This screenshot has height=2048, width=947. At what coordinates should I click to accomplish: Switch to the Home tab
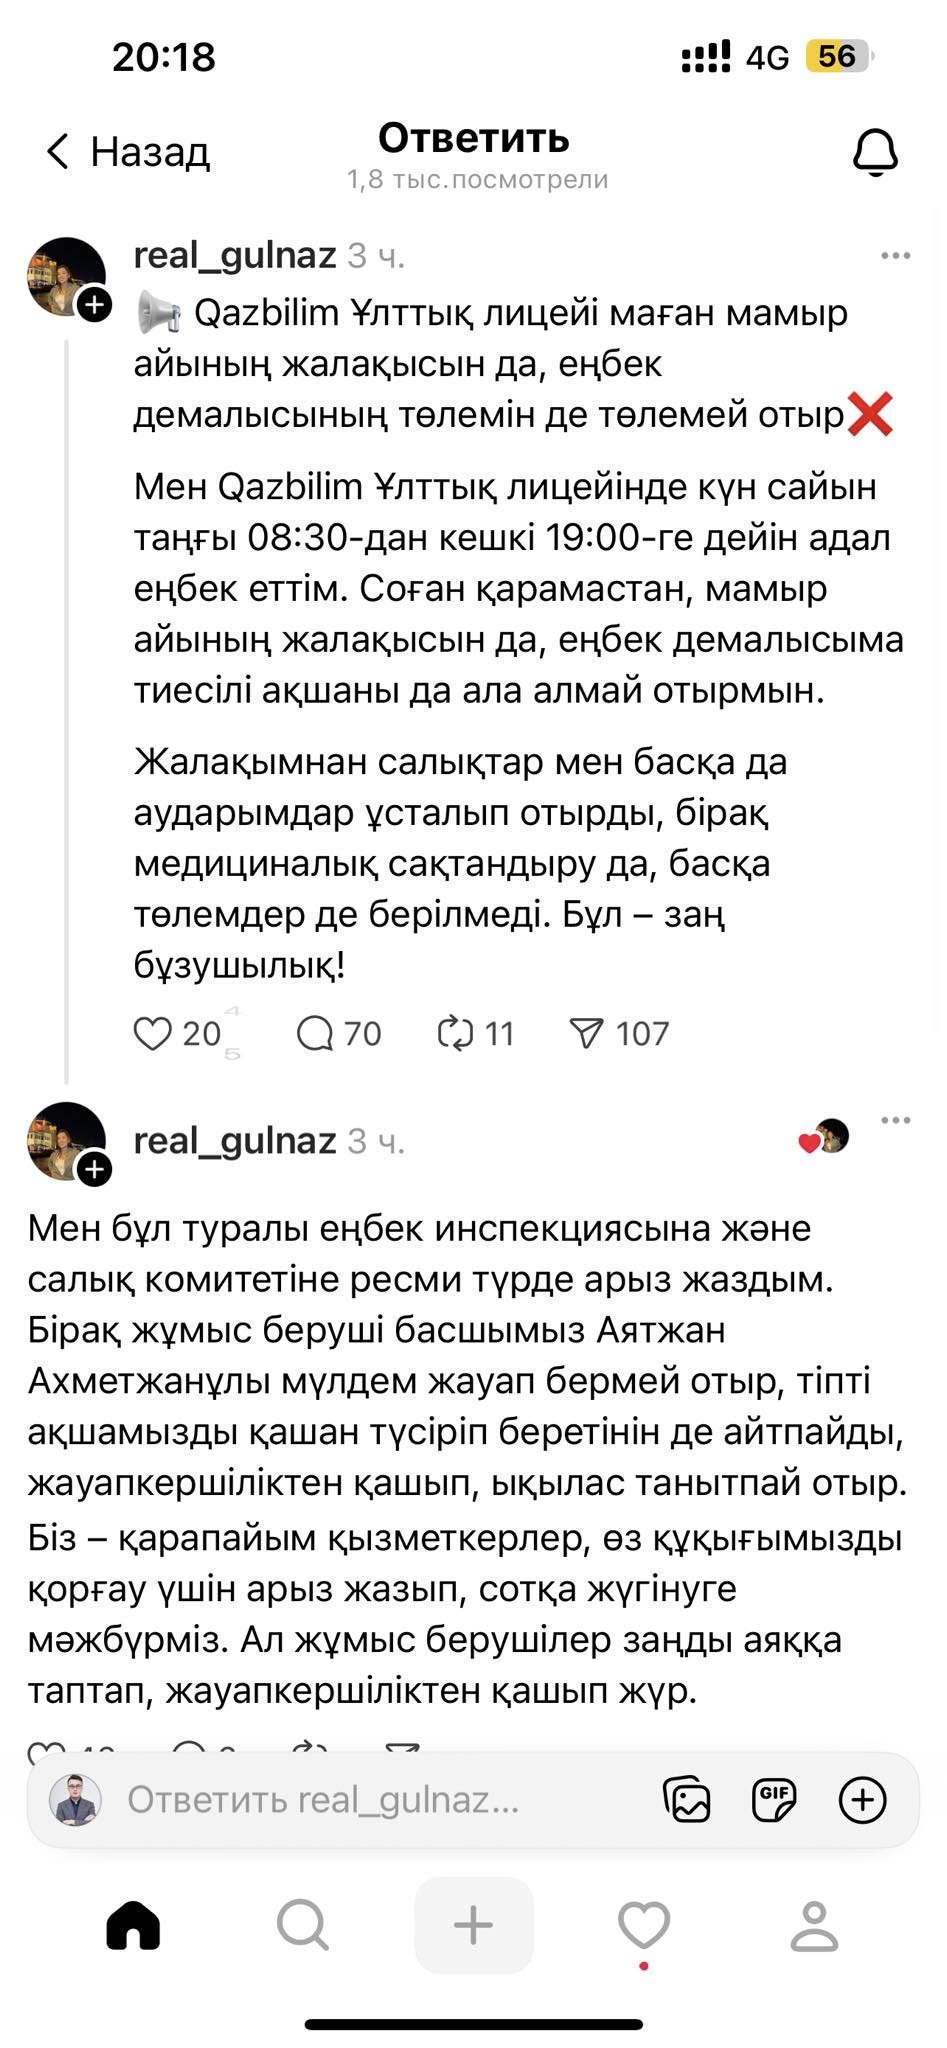click(134, 1924)
